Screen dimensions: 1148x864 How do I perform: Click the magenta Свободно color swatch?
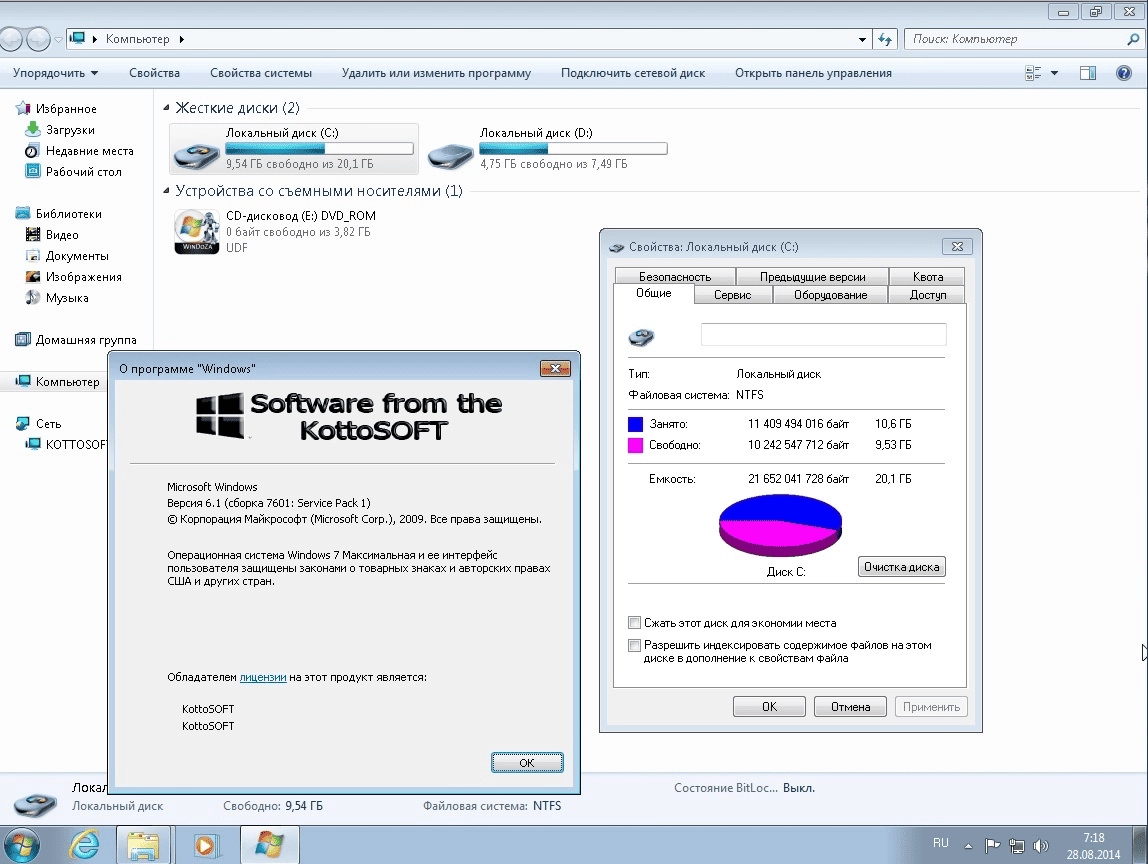coord(636,445)
